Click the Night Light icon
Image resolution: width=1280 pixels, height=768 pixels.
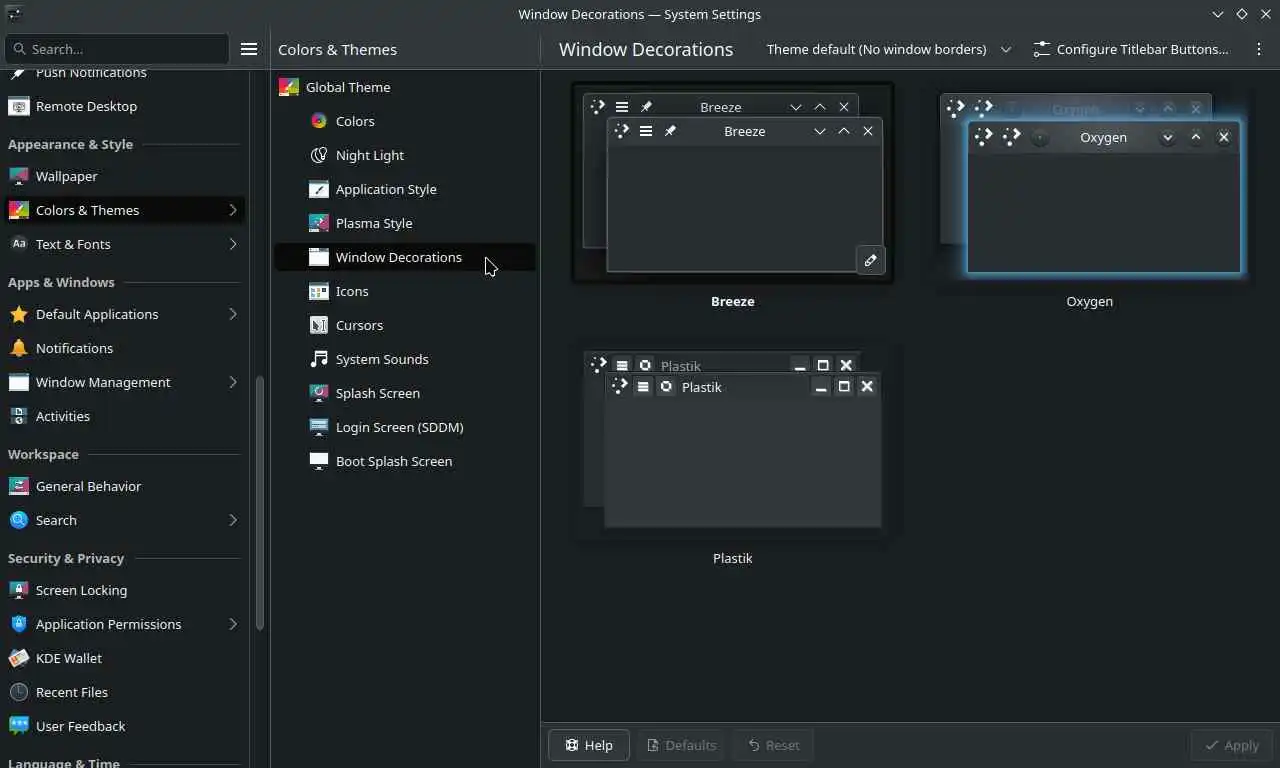click(318, 155)
